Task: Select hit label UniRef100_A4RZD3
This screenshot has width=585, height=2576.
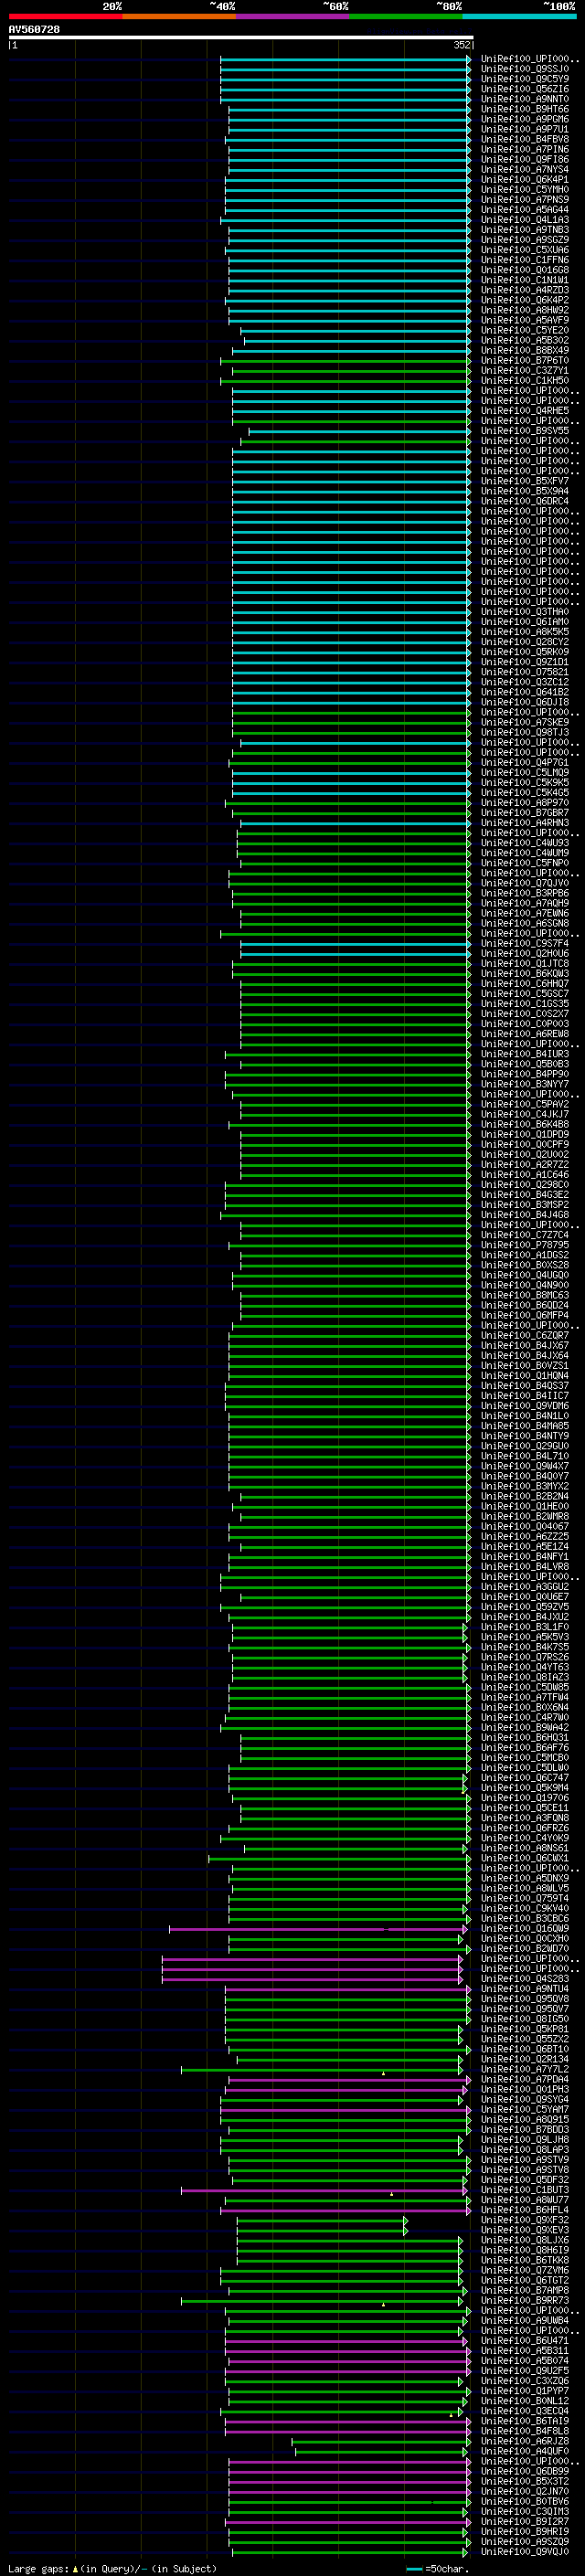Action: 525,290
